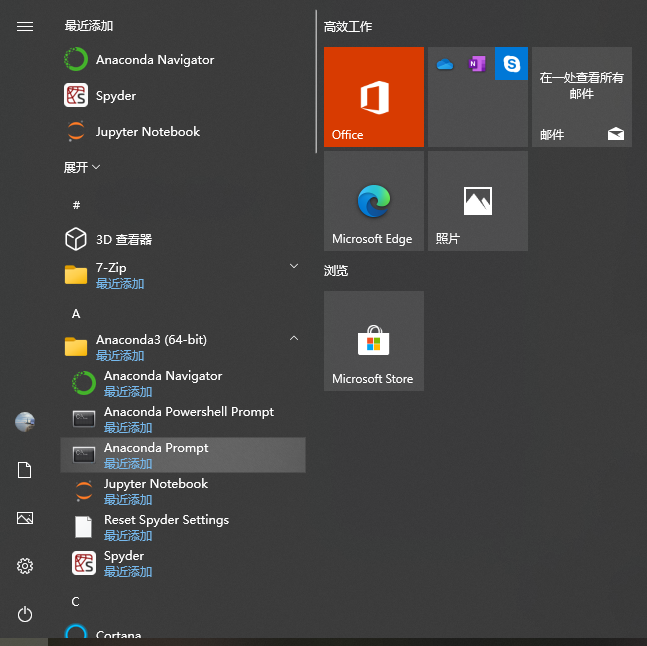
Task: Open Anaconda Navigator in the recently added section
Action: 183,60
